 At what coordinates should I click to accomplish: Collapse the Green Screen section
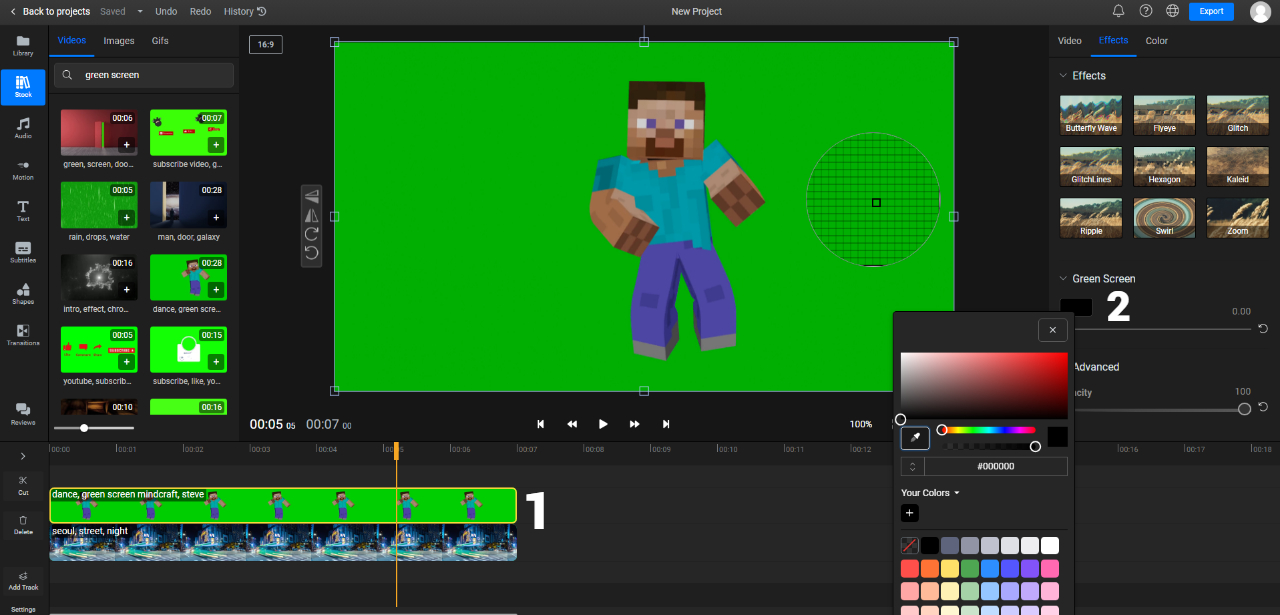(1063, 279)
